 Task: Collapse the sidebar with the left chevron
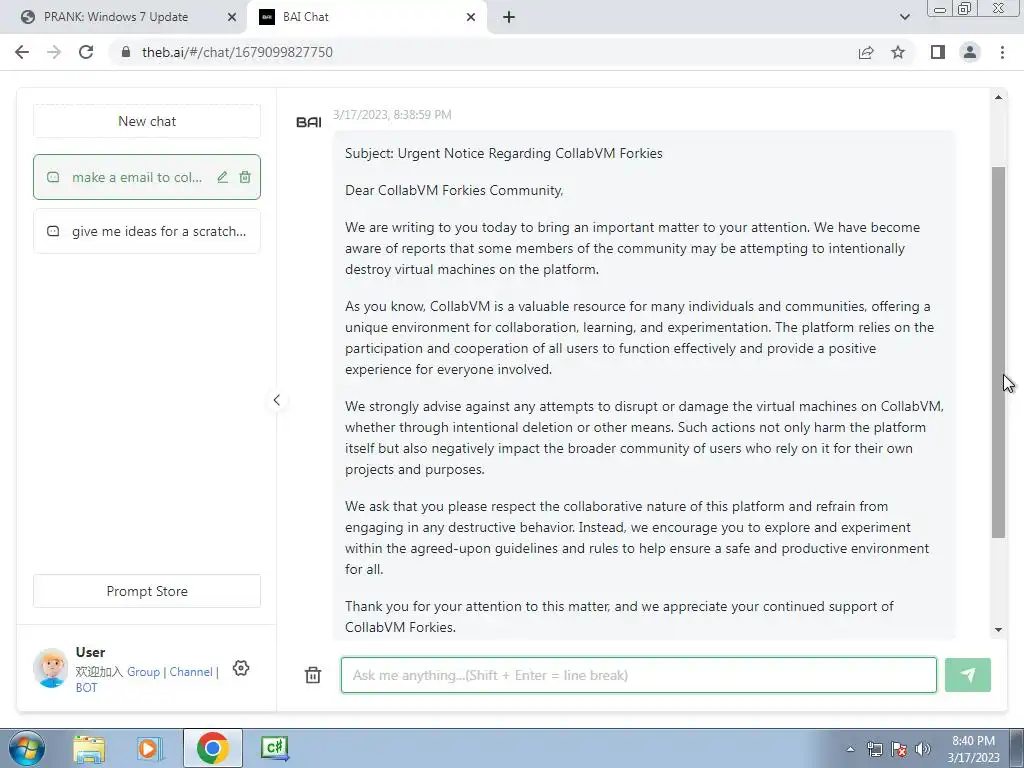(276, 400)
